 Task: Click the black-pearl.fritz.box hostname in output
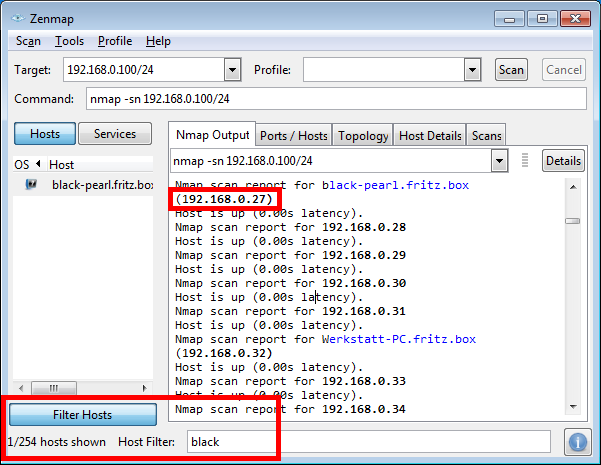(395, 185)
